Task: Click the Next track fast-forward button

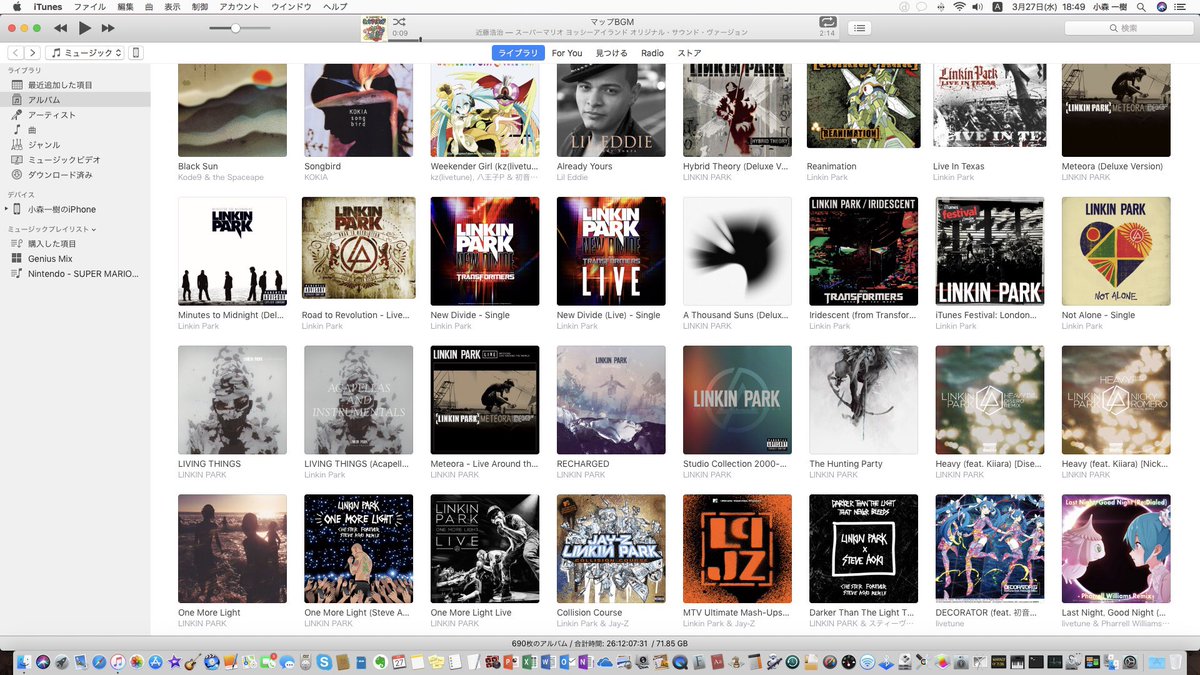Action: pyautogui.click(x=108, y=28)
